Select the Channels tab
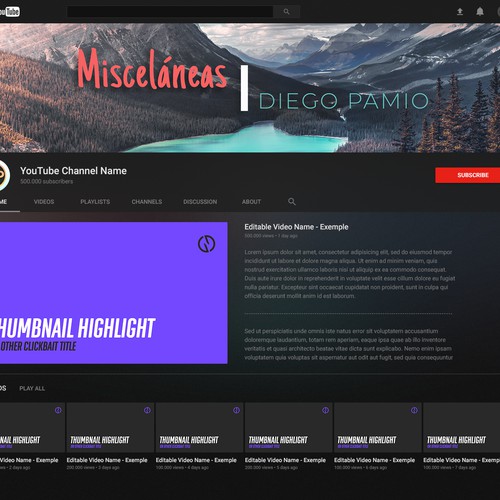Viewport: 500px width, 500px height. (147, 202)
